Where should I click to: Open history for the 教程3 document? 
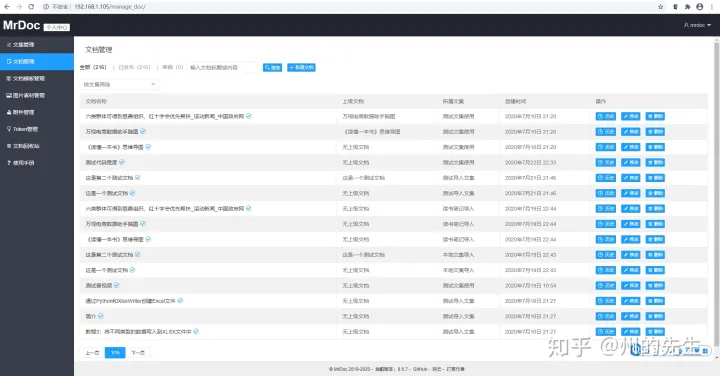pos(606,331)
